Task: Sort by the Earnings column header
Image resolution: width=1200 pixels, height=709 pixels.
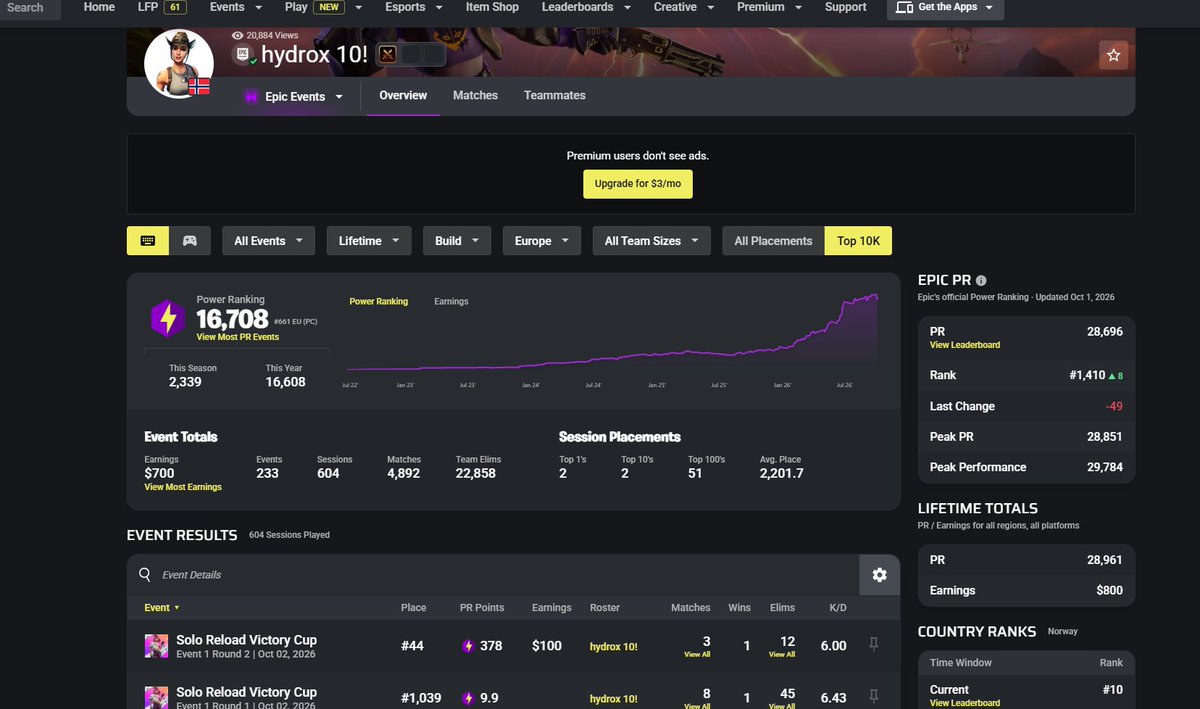Action: [551, 608]
